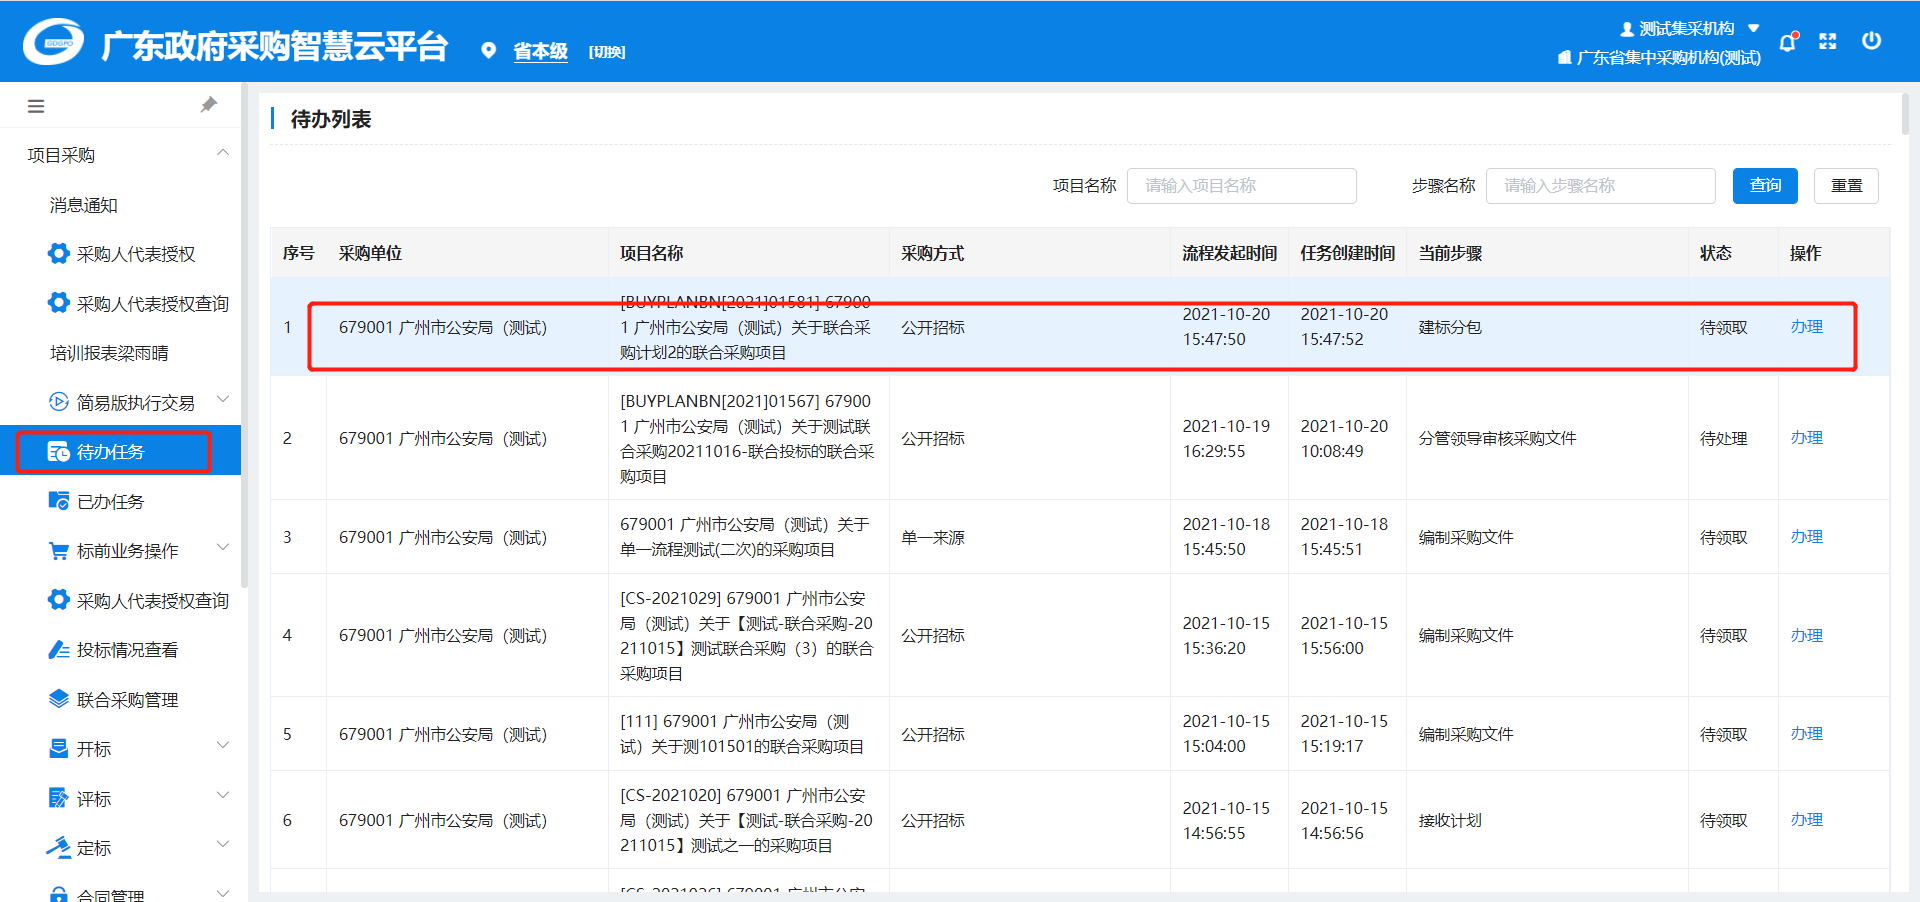Open 已办任务 in the sidebar
This screenshot has height=902, width=1920.
tap(110, 502)
